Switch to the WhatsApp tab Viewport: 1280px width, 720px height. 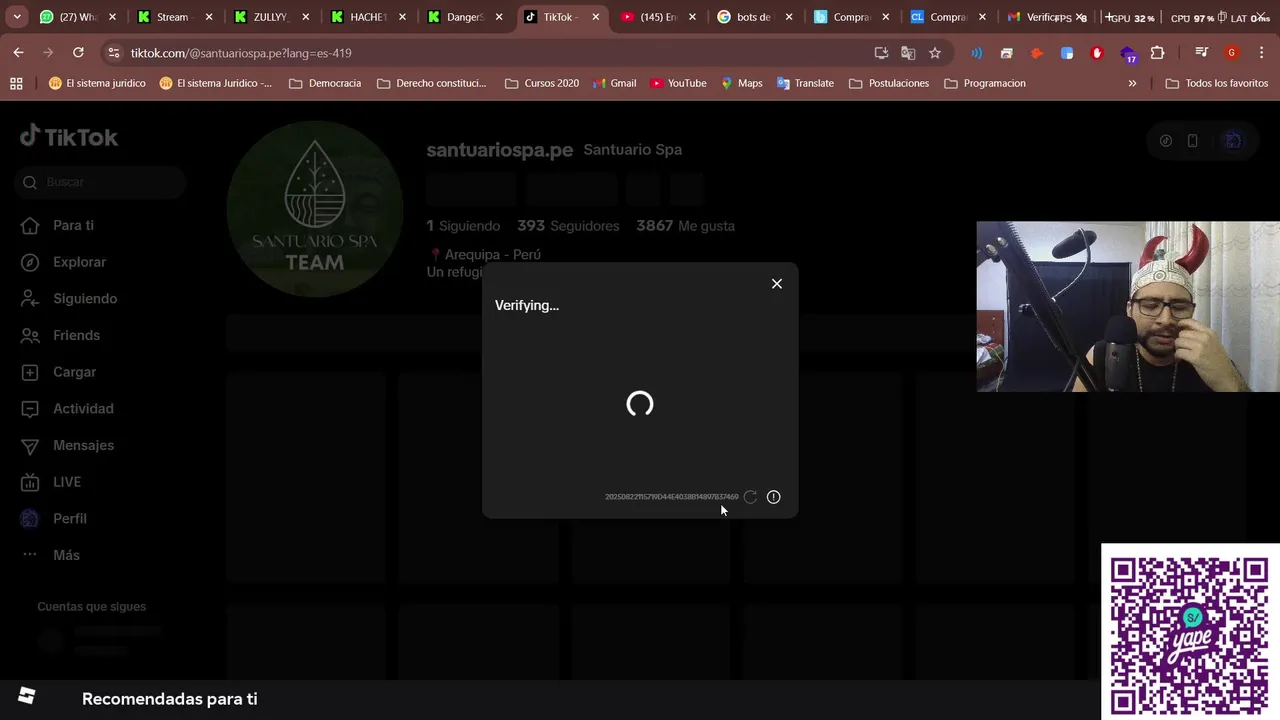click(77, 17)
